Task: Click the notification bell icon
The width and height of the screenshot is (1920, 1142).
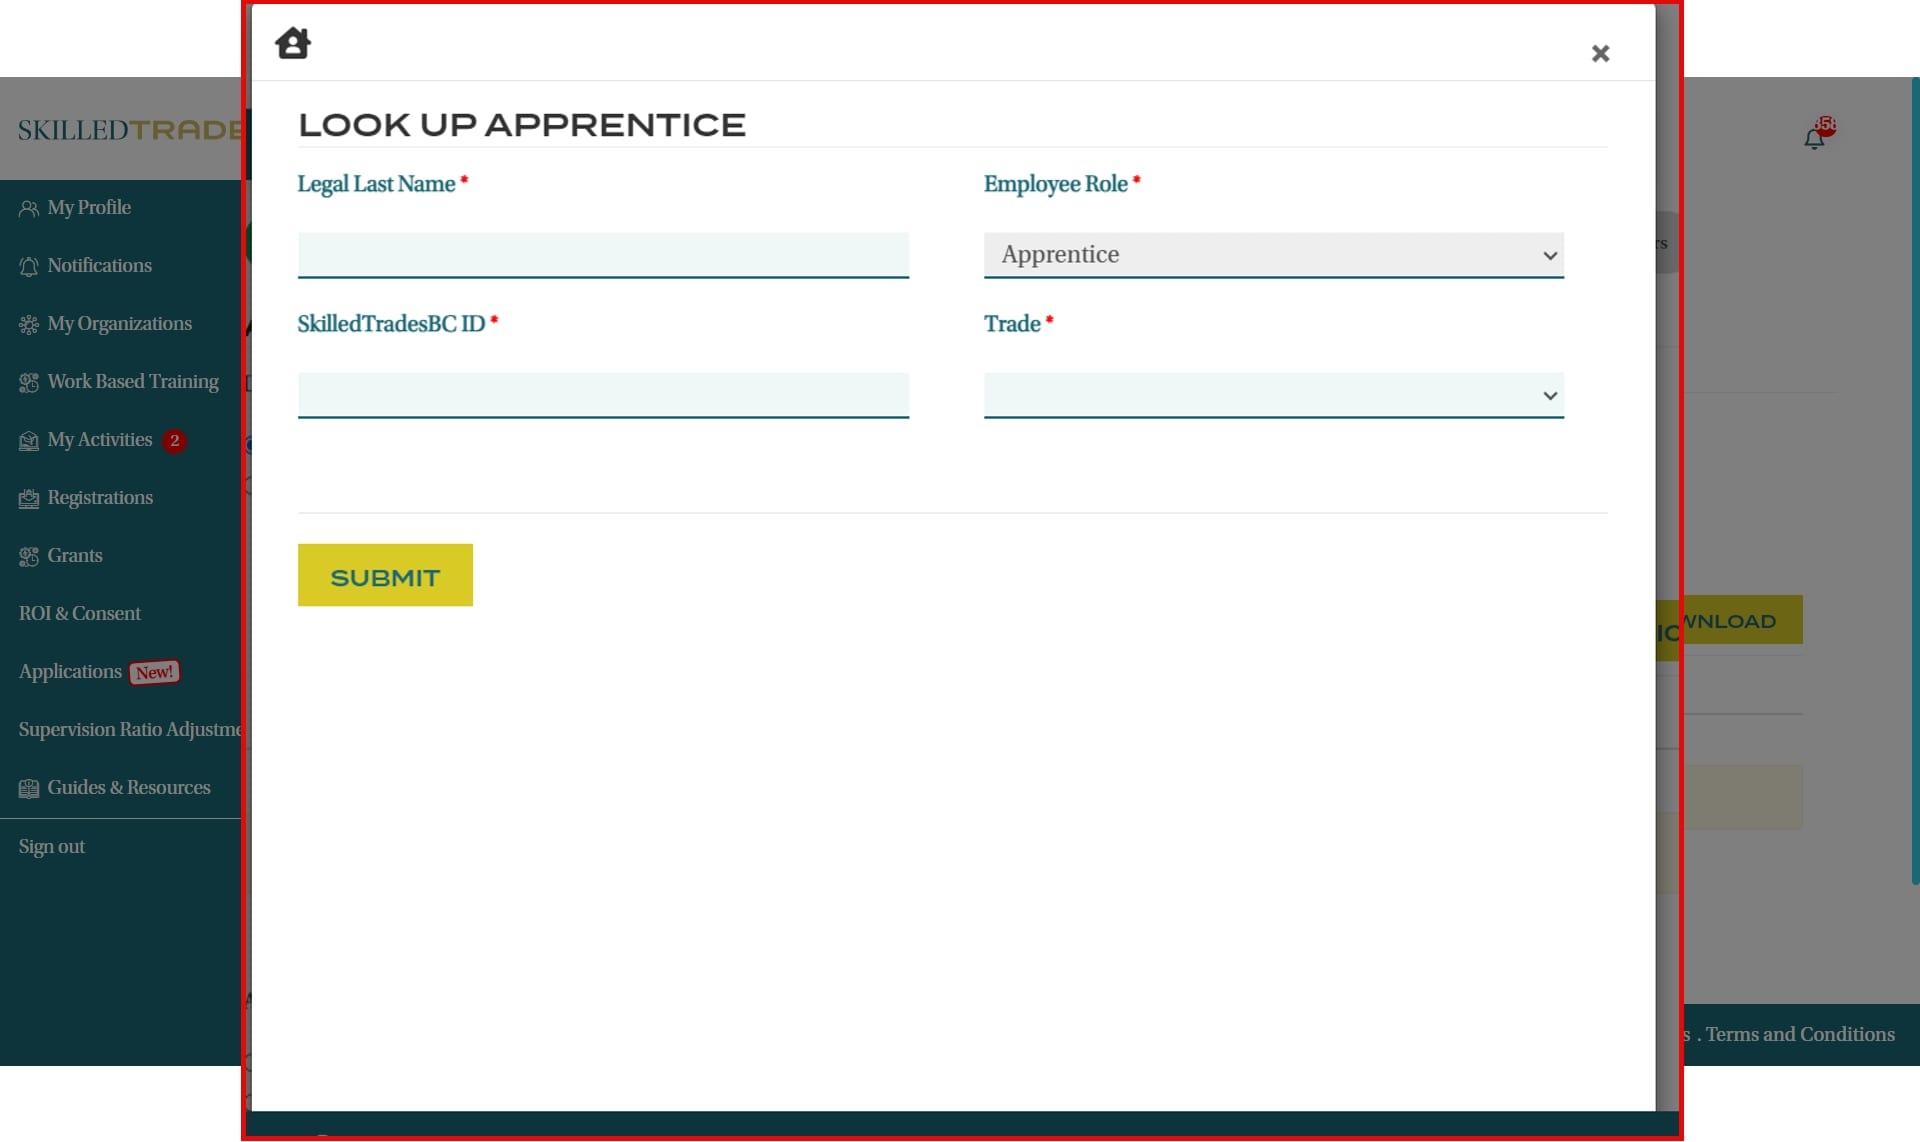Action: (1814, 139)
